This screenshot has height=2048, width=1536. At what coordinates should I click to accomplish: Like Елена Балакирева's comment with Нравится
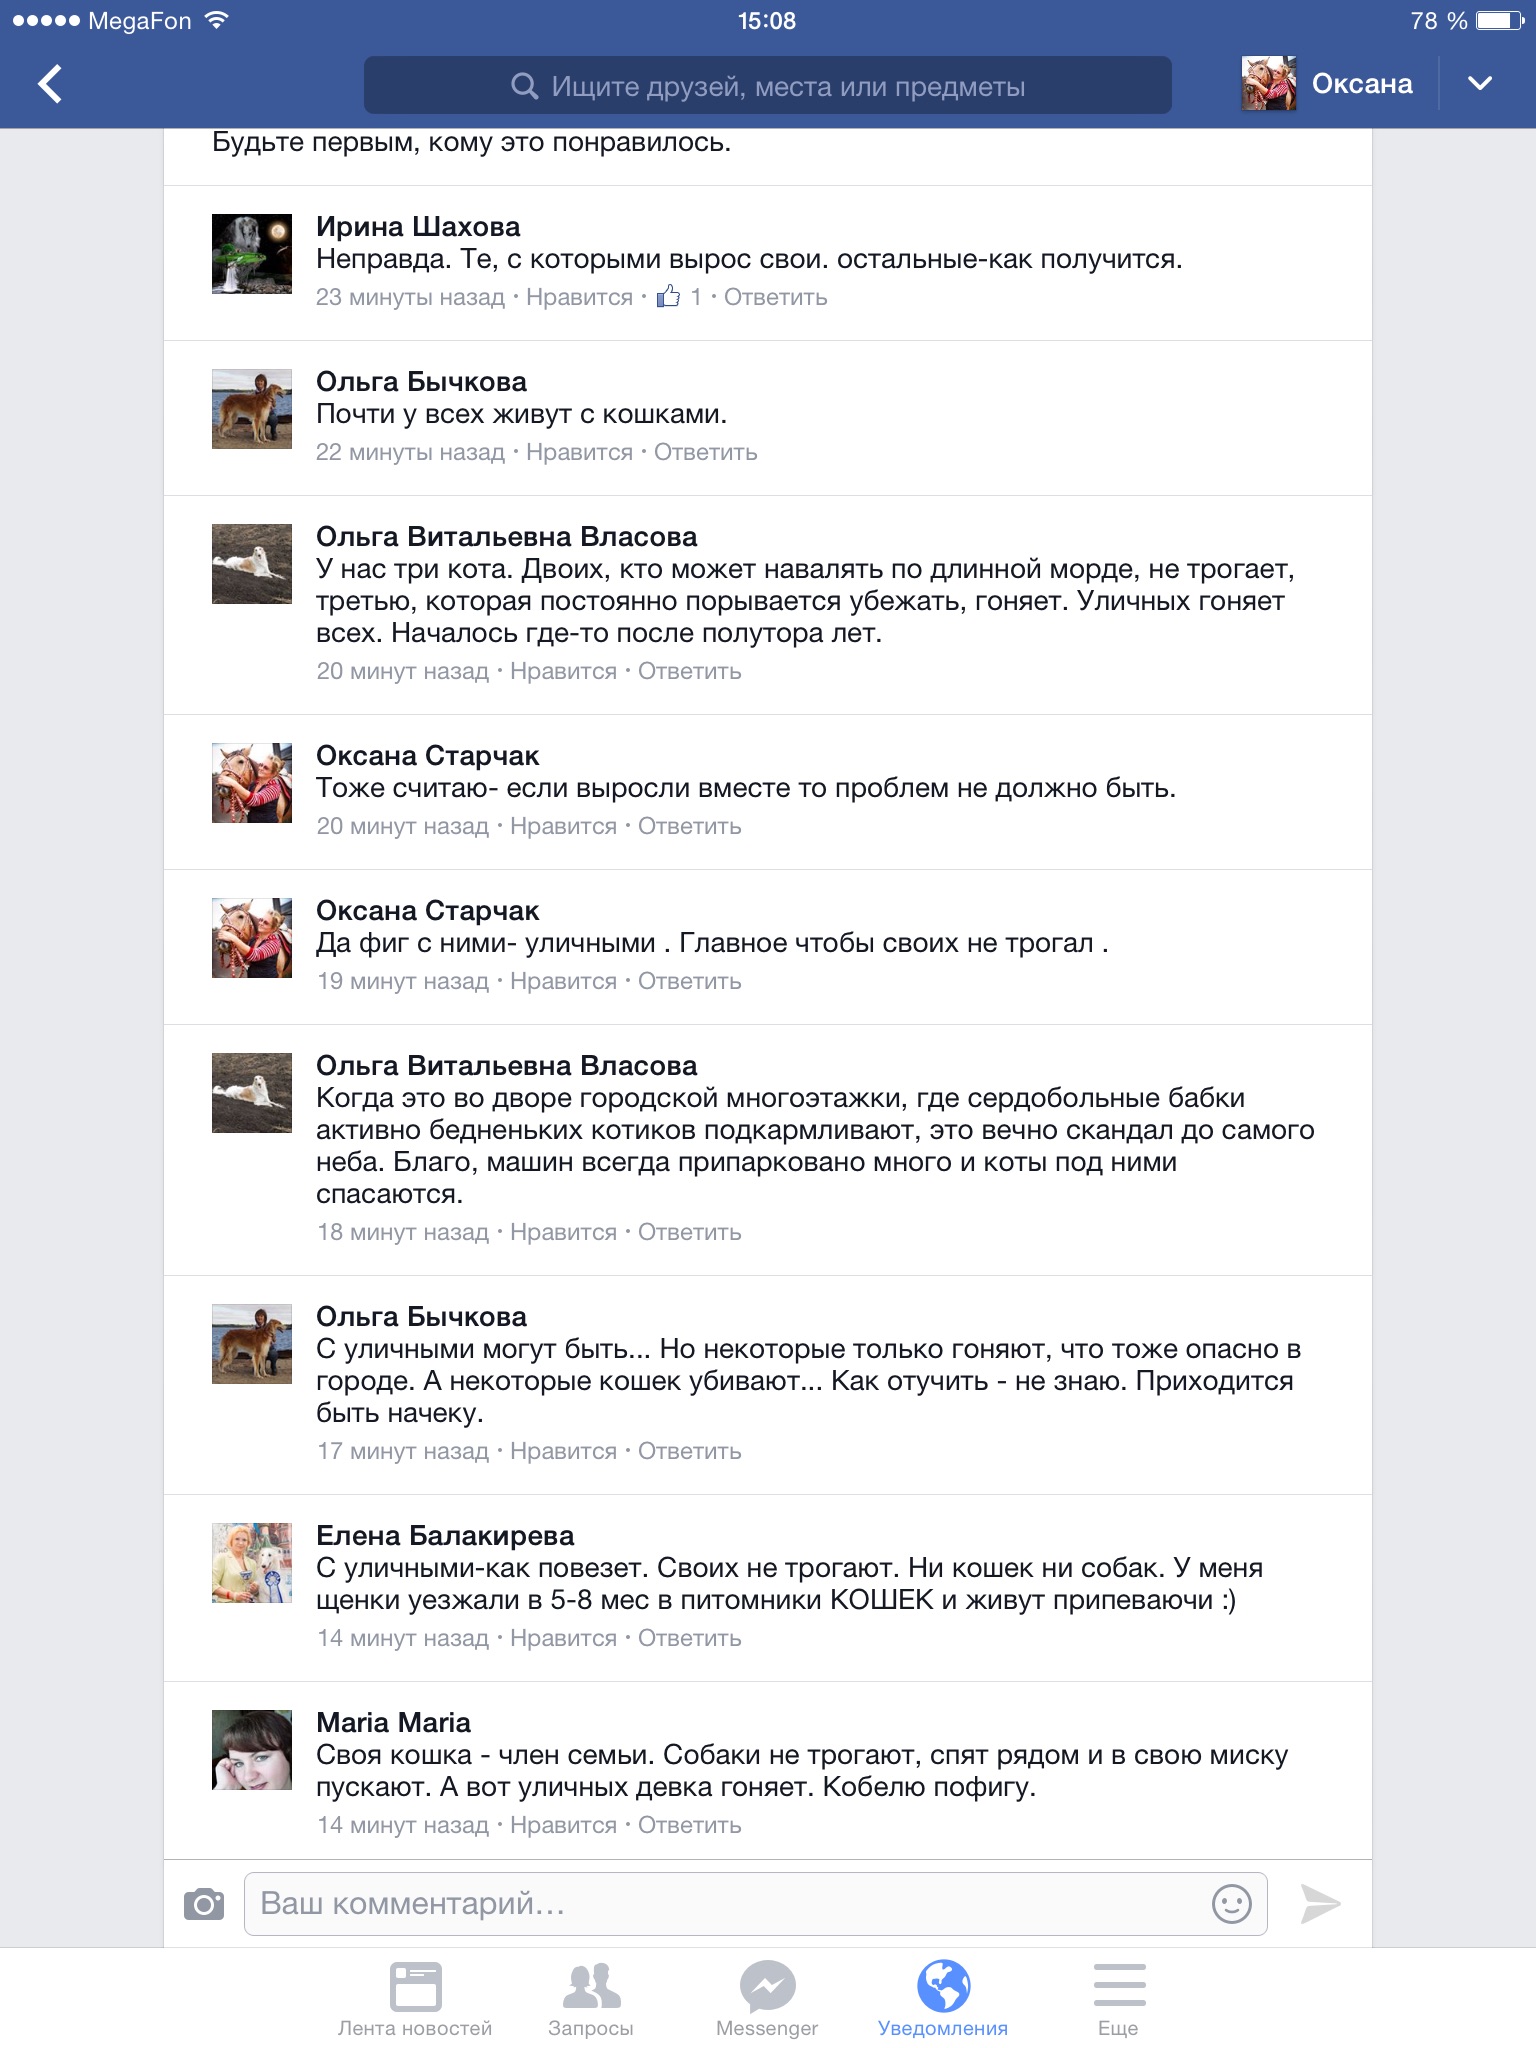coord(563,1638)
